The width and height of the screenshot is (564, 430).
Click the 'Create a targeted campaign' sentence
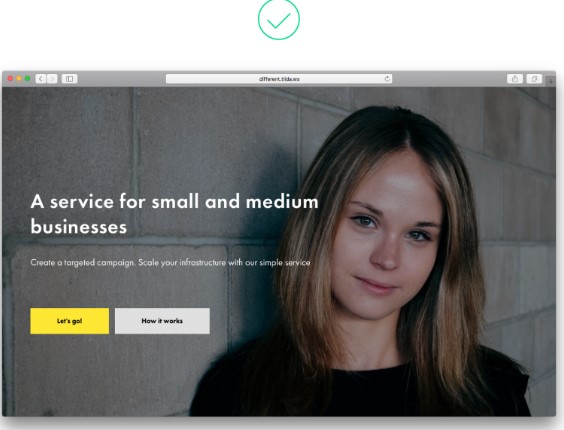pyautogui.click(x=83, y=263)
